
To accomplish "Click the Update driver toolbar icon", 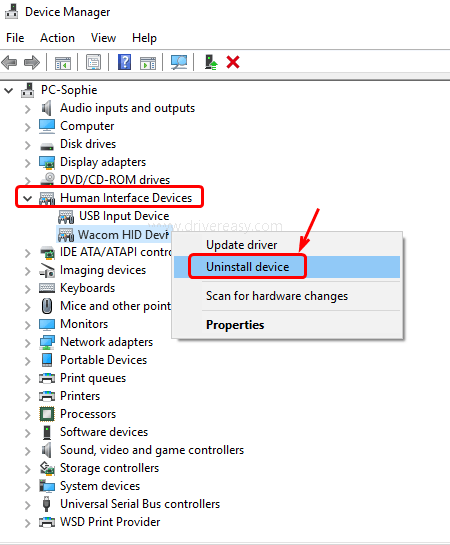I will [211, 62].
